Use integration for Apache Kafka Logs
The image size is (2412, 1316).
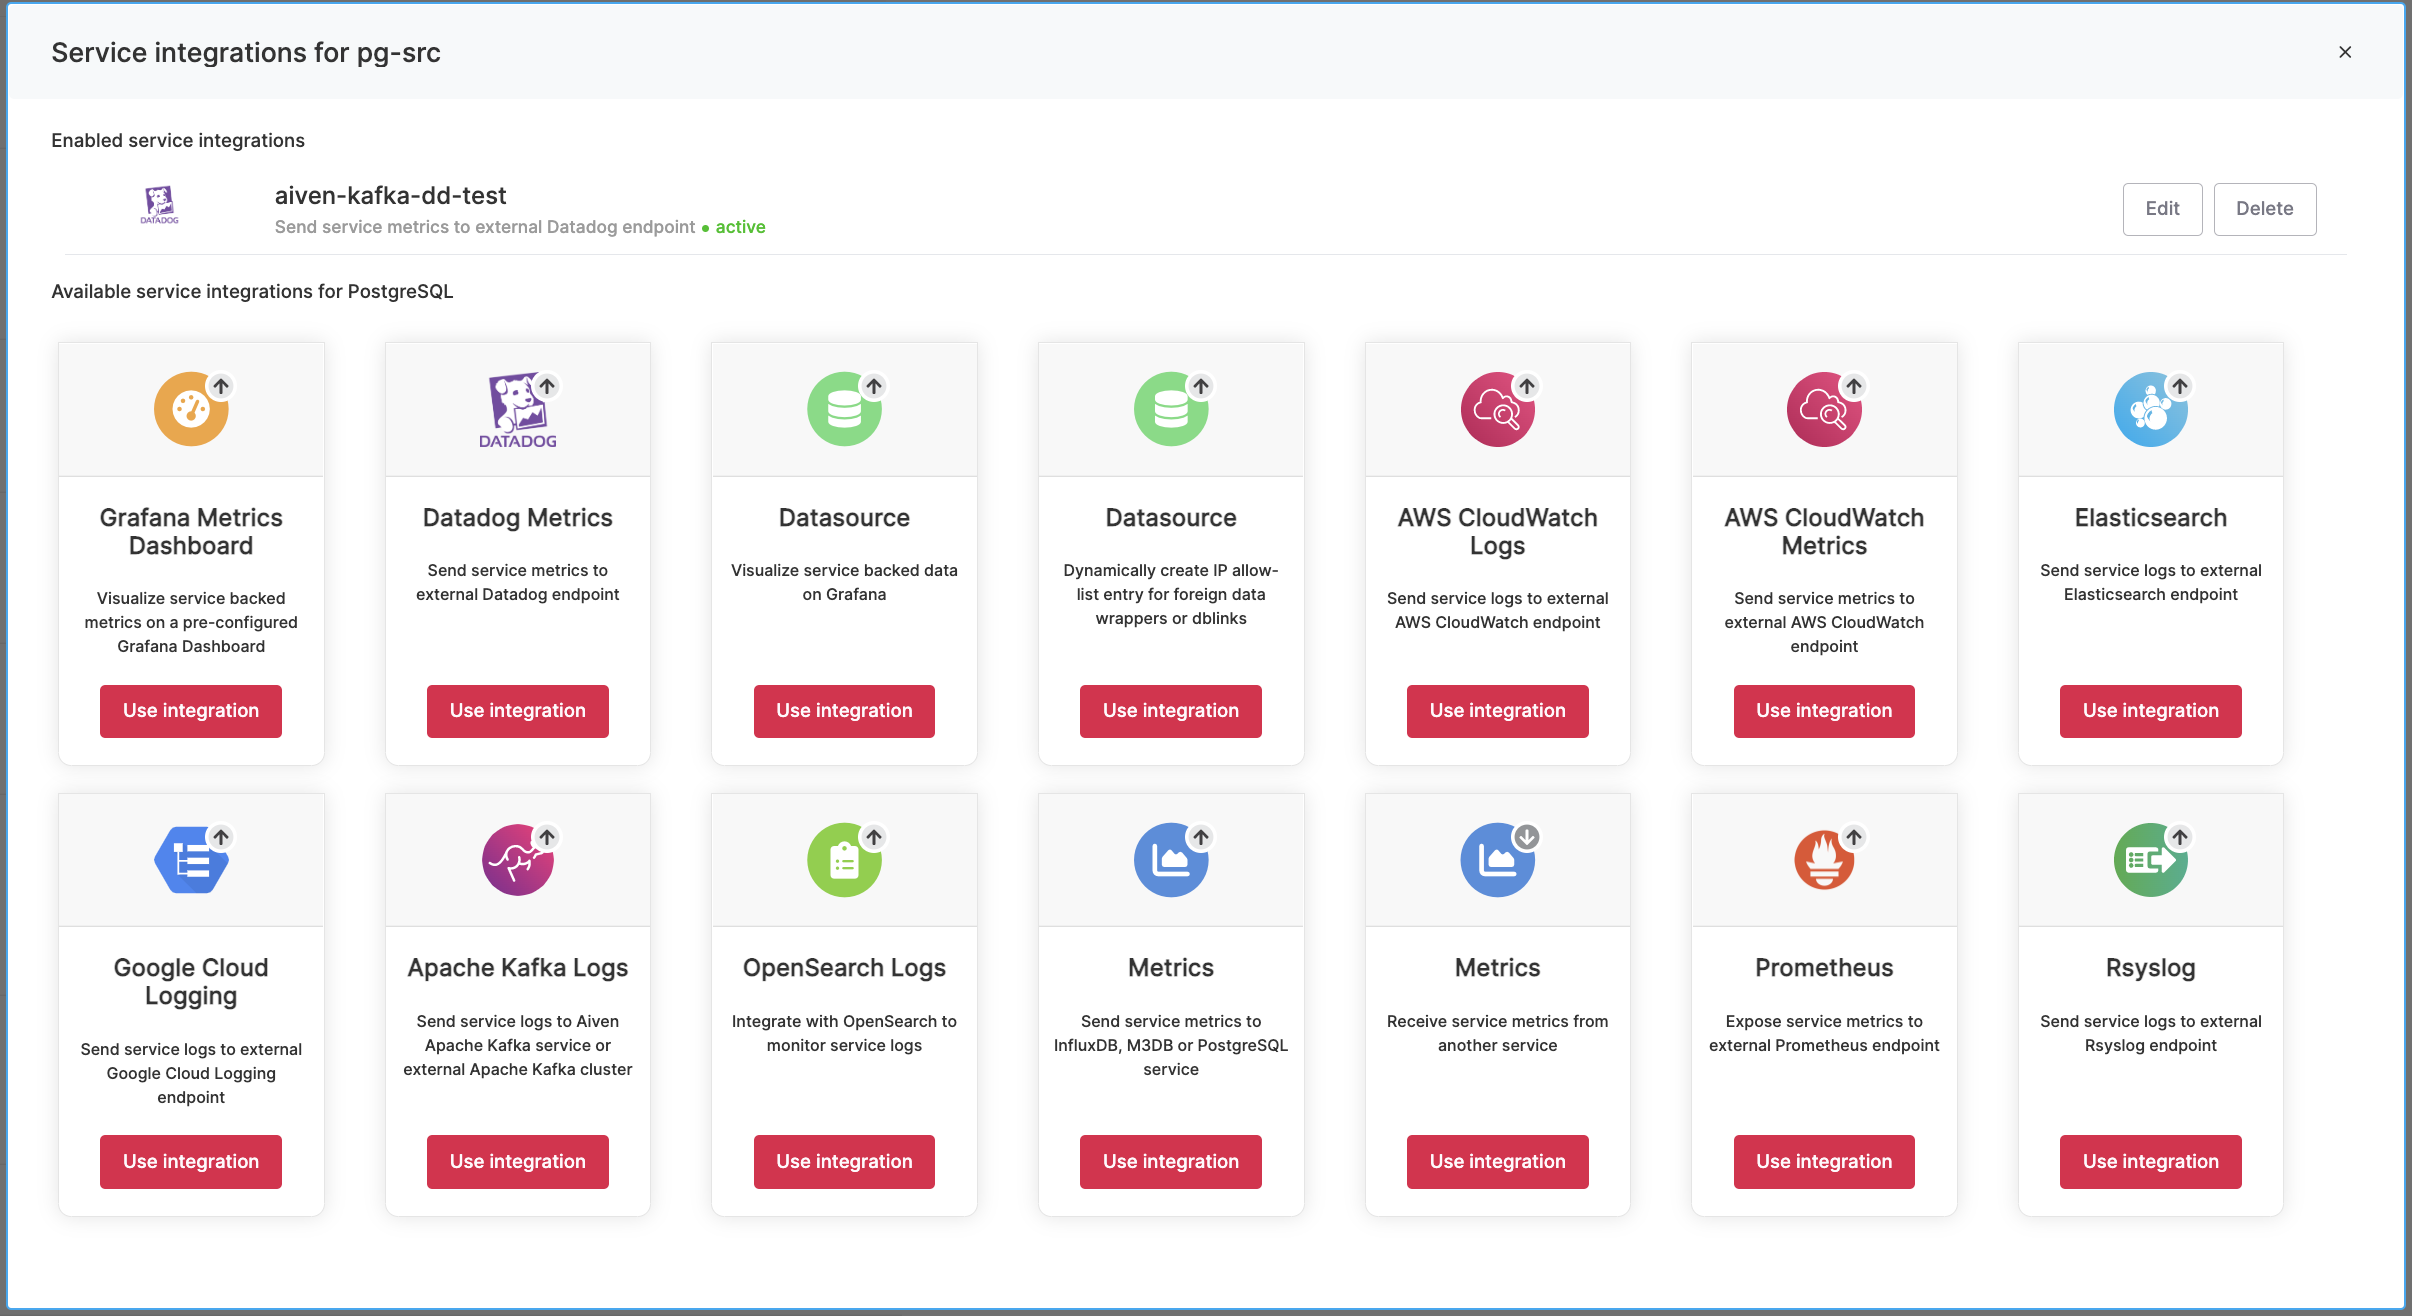(518, 1162)
